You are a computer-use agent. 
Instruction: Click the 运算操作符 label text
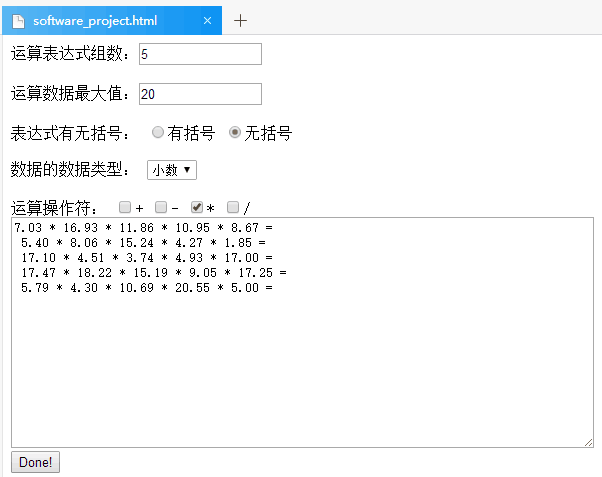[54, 208]
